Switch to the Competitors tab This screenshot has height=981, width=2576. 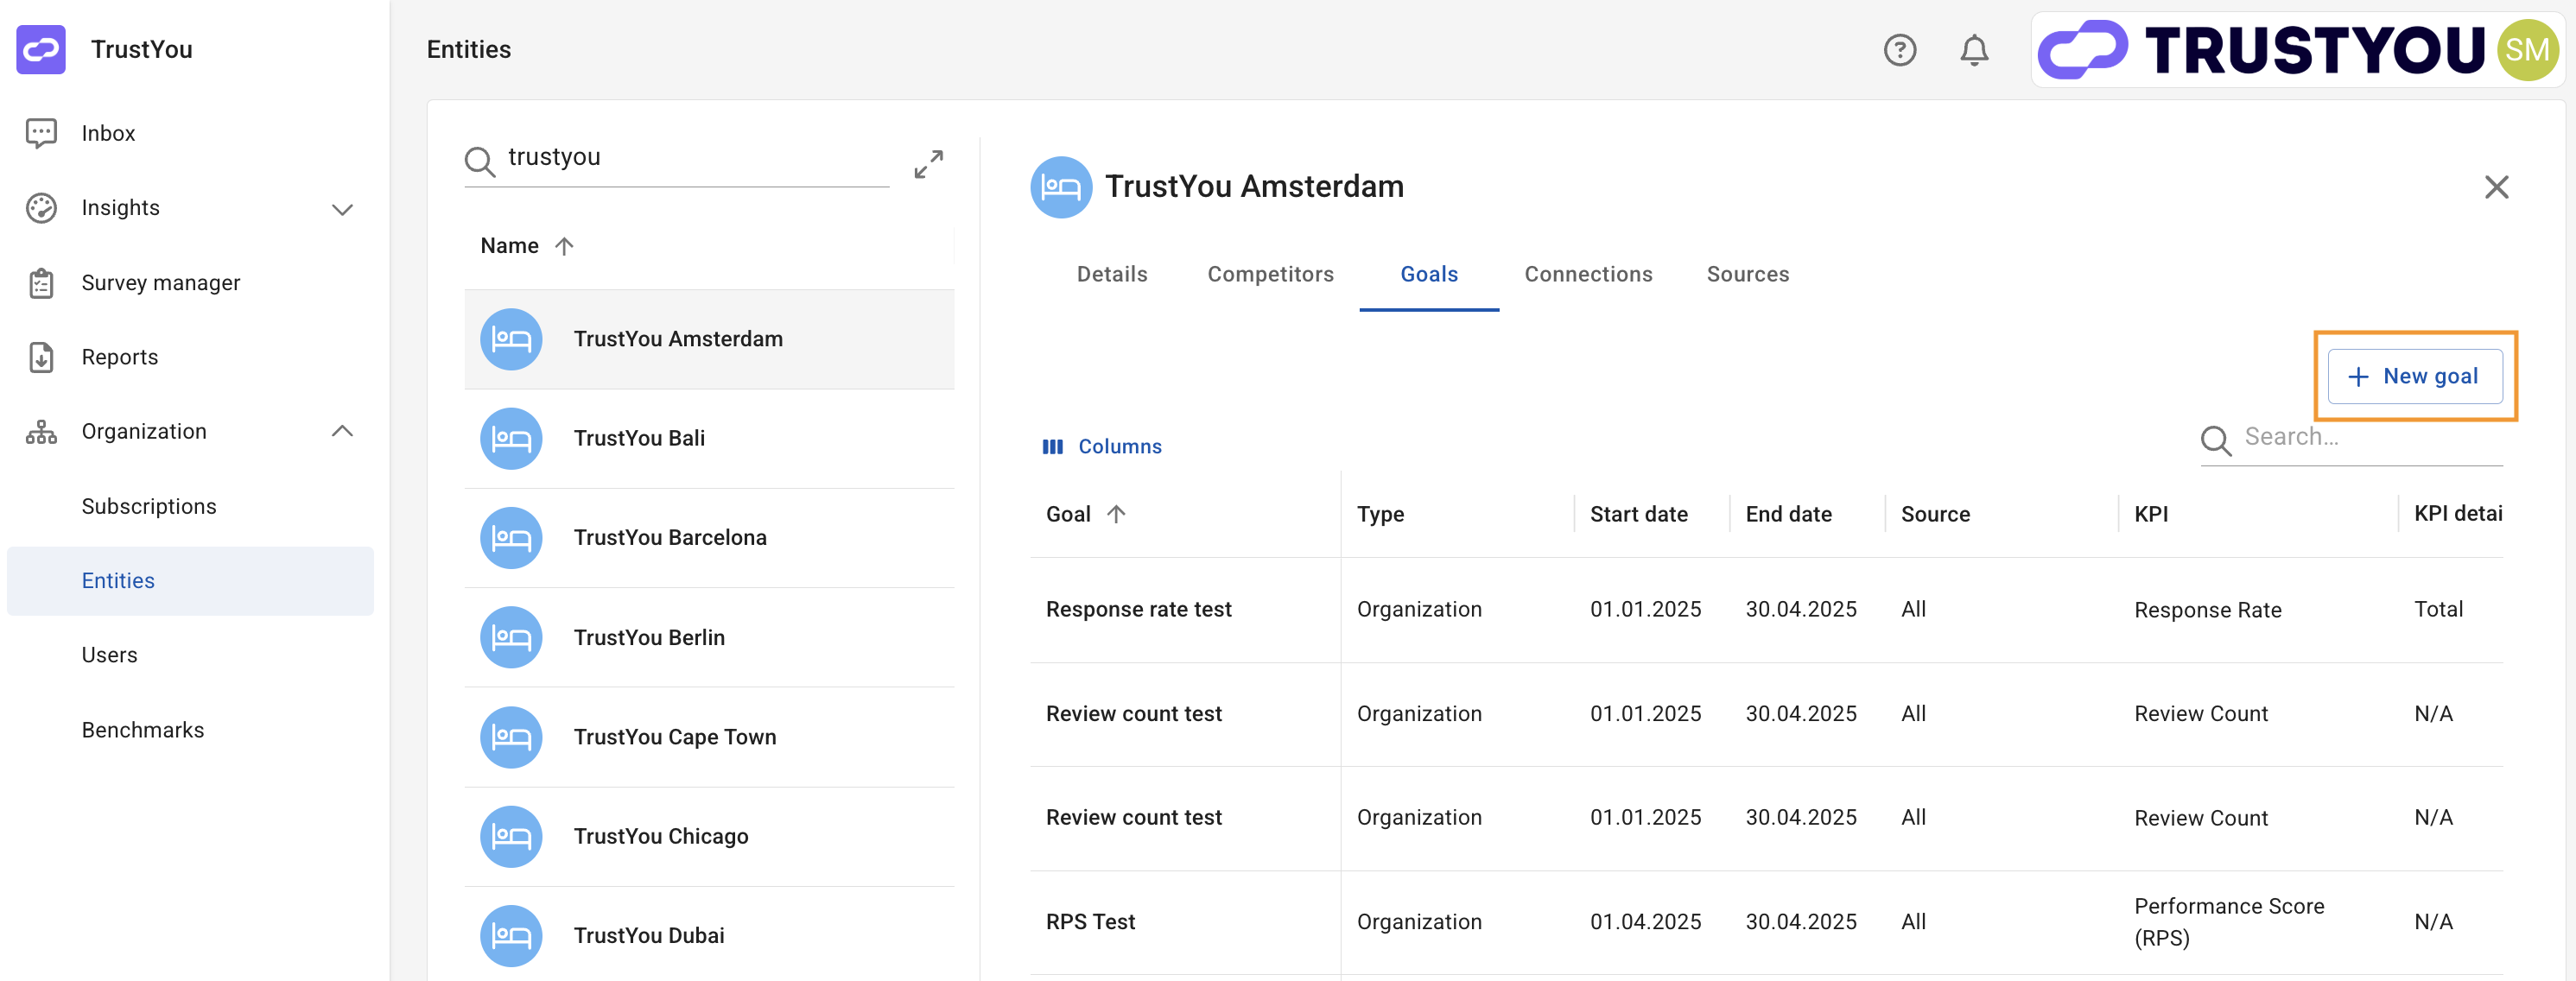(1270, 274)
